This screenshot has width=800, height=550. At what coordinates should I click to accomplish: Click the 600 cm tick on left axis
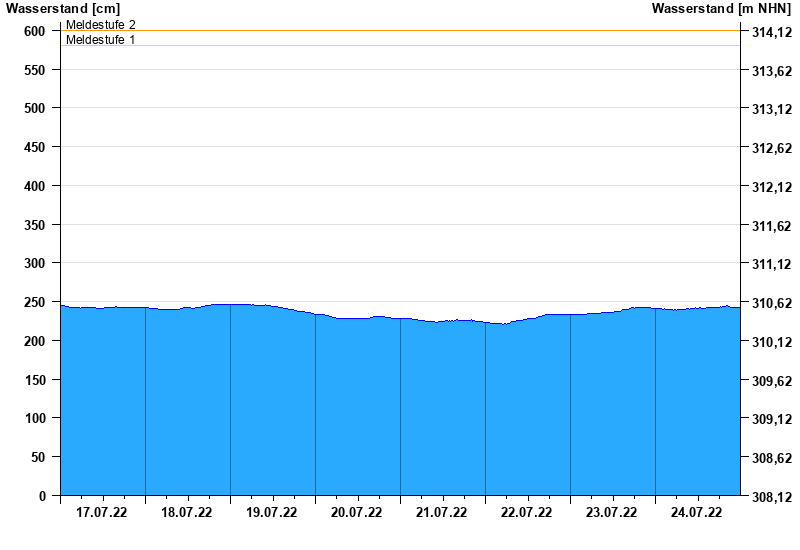pos(35,31)
